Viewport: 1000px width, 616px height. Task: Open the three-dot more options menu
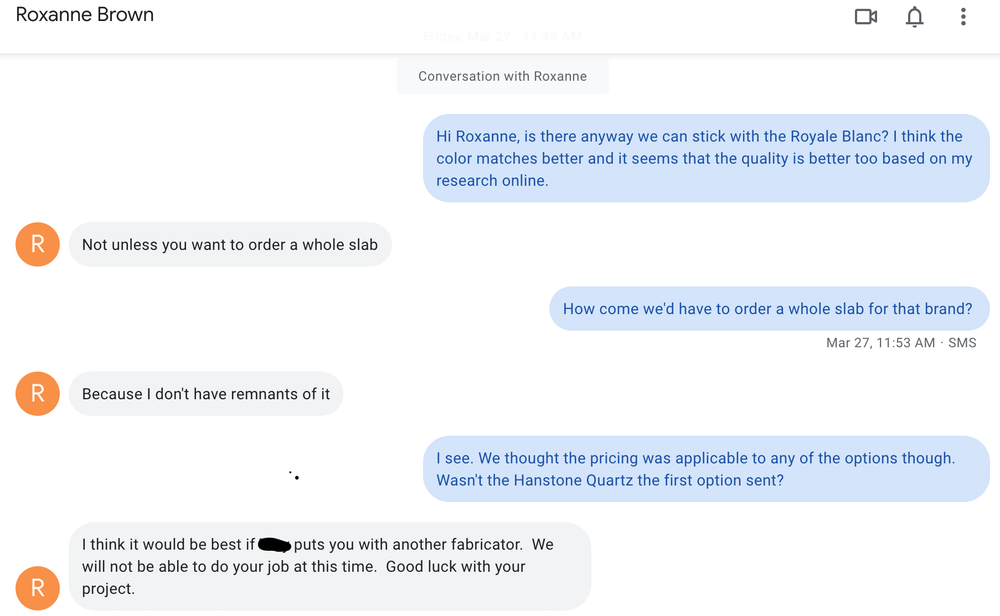pos(963,17)
